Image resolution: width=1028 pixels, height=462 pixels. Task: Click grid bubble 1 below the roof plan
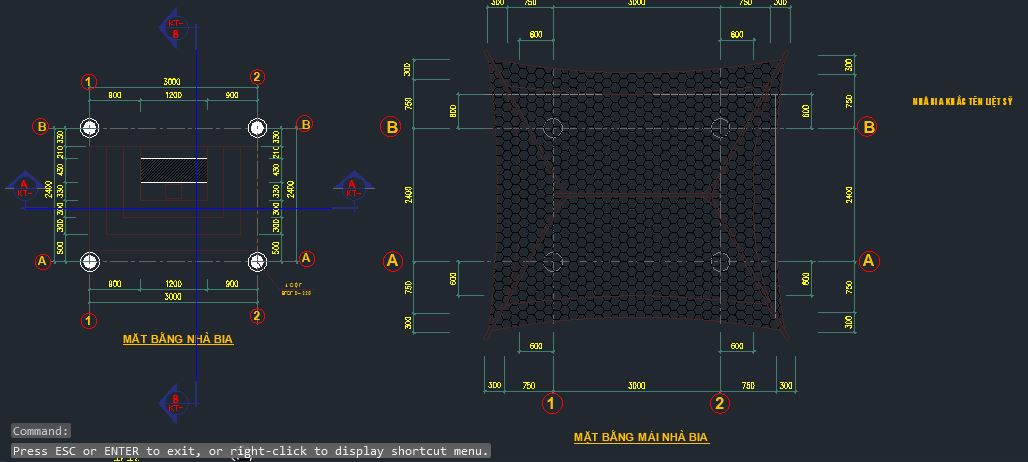(x=552, y=403)
